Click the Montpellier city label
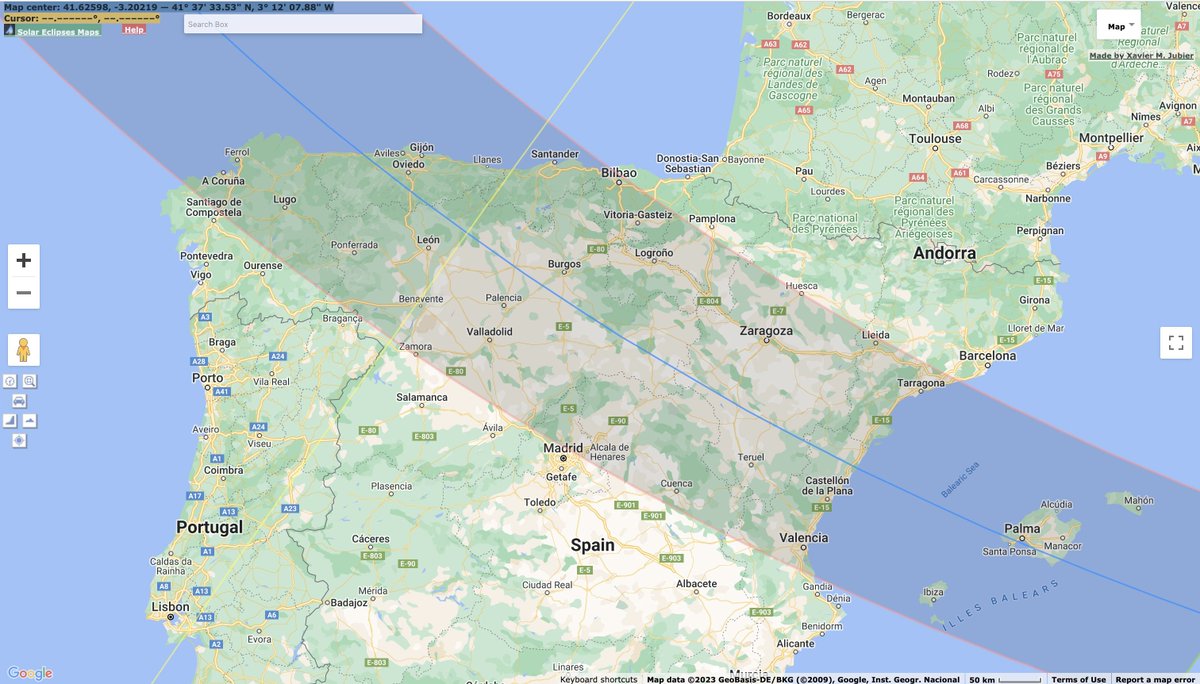Viewport: 1200px width, 684px height. tap(1111, 137)
